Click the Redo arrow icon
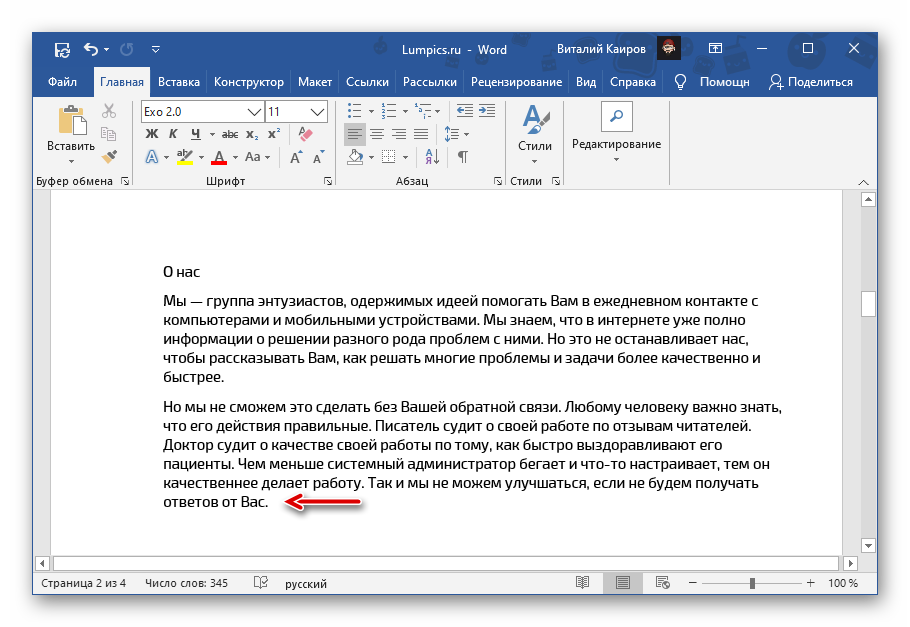 coord(127,50)
